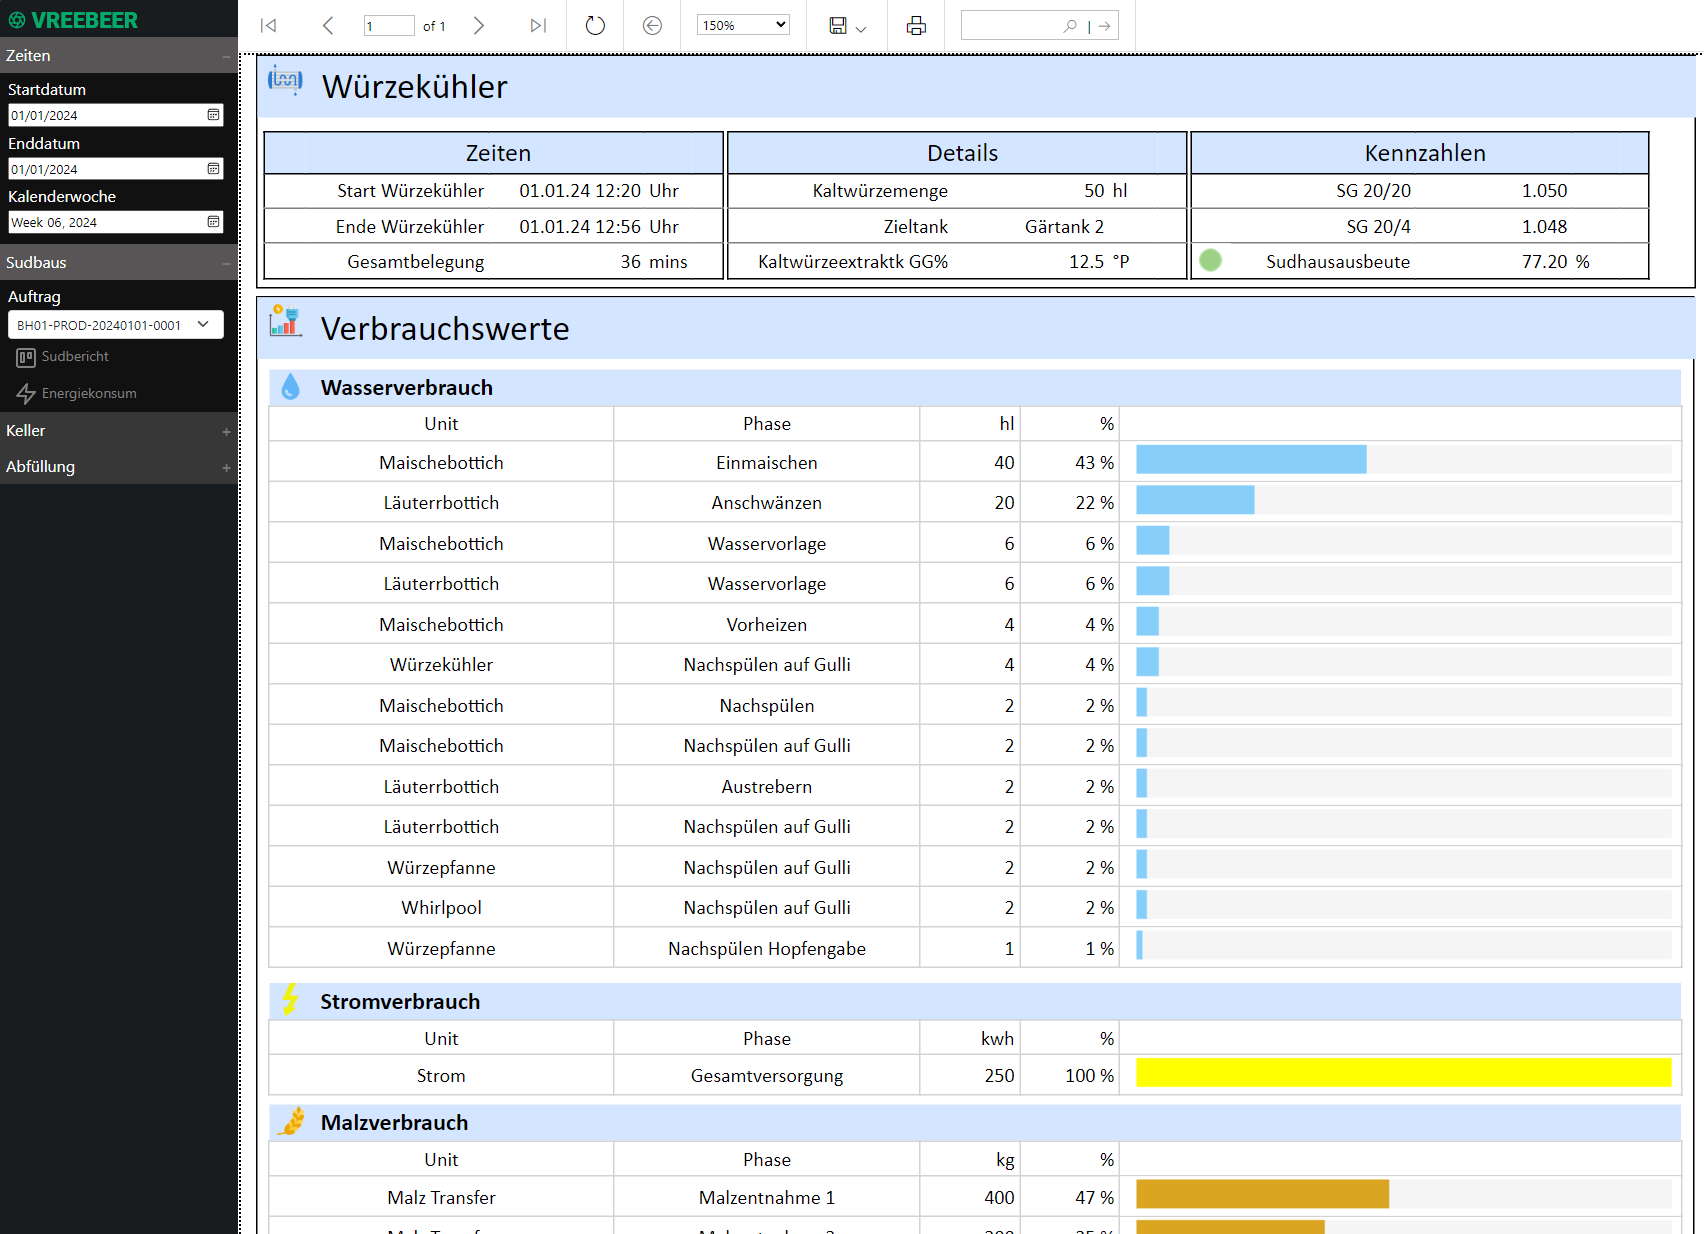1704x1234 pixels.
Task: Open the Kalenderwoche calendar picker
Action: tap(213, 222)
